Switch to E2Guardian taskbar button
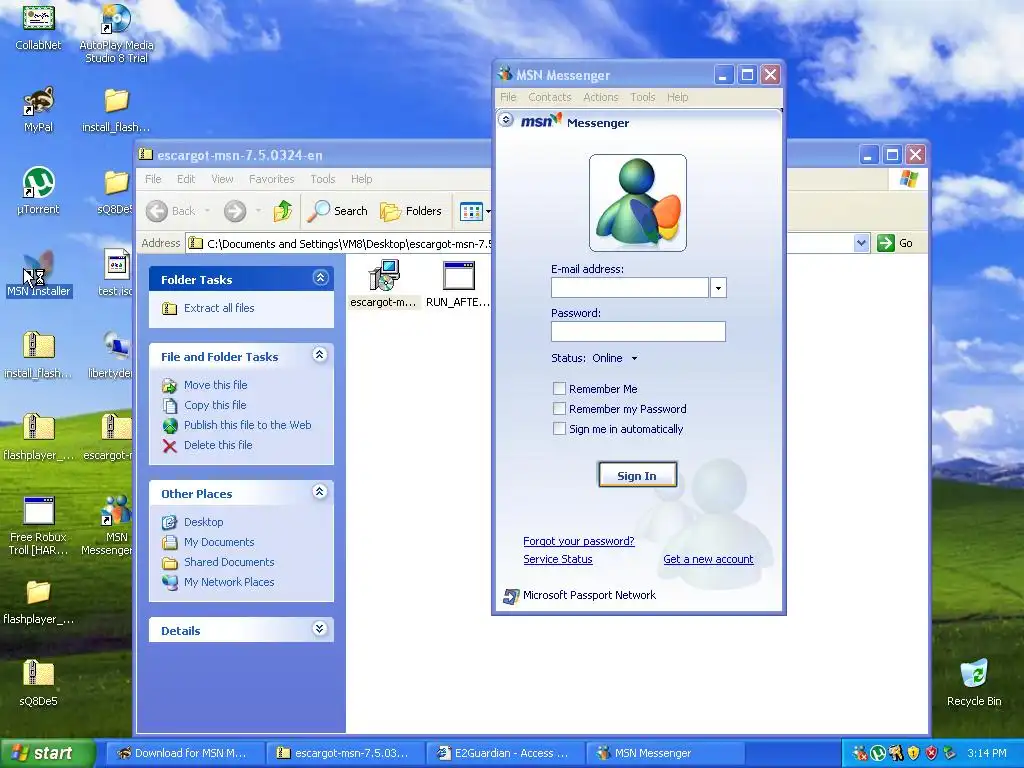The image size is (1024, 768). [505, 753]
